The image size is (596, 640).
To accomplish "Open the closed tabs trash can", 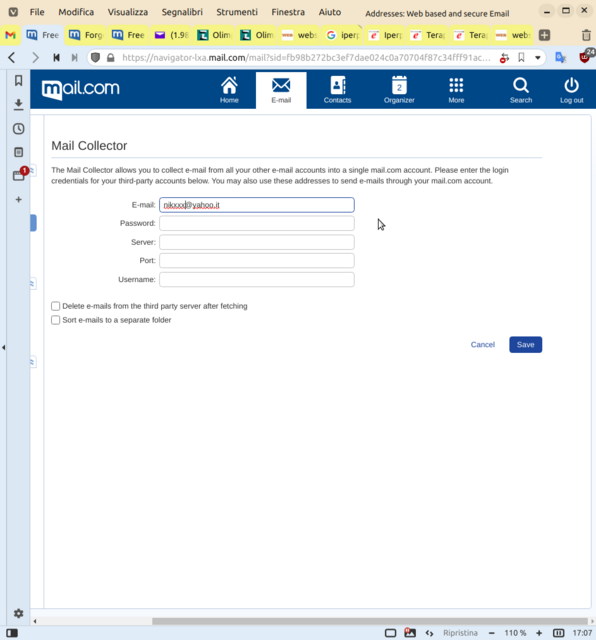I will [586, 35].
